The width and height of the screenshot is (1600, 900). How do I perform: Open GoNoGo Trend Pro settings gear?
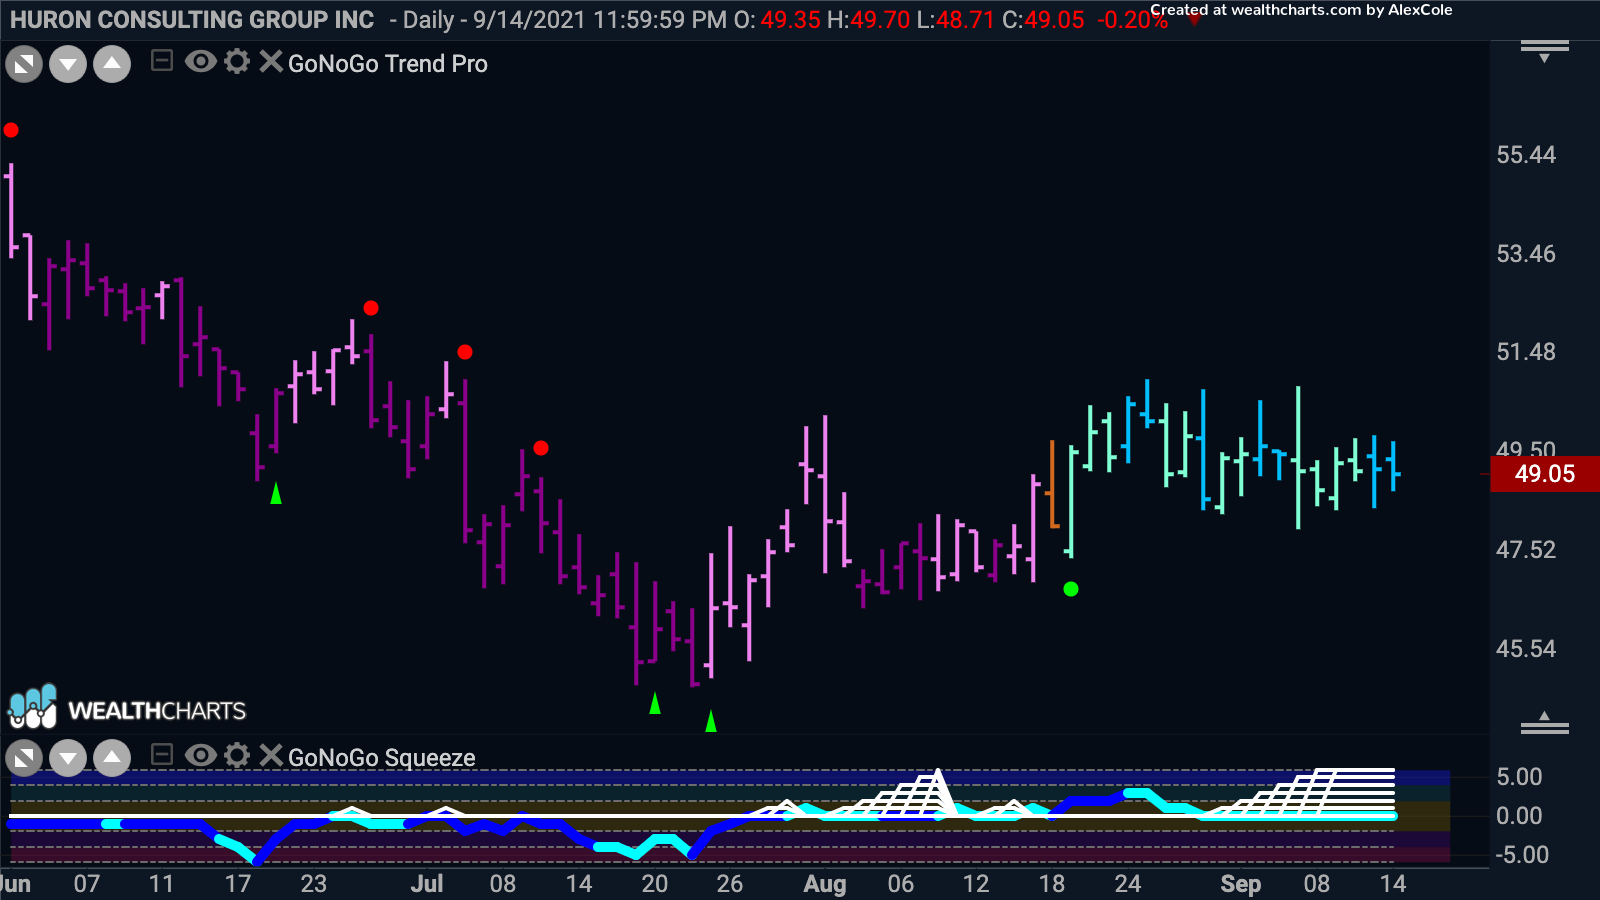(237, 62)
